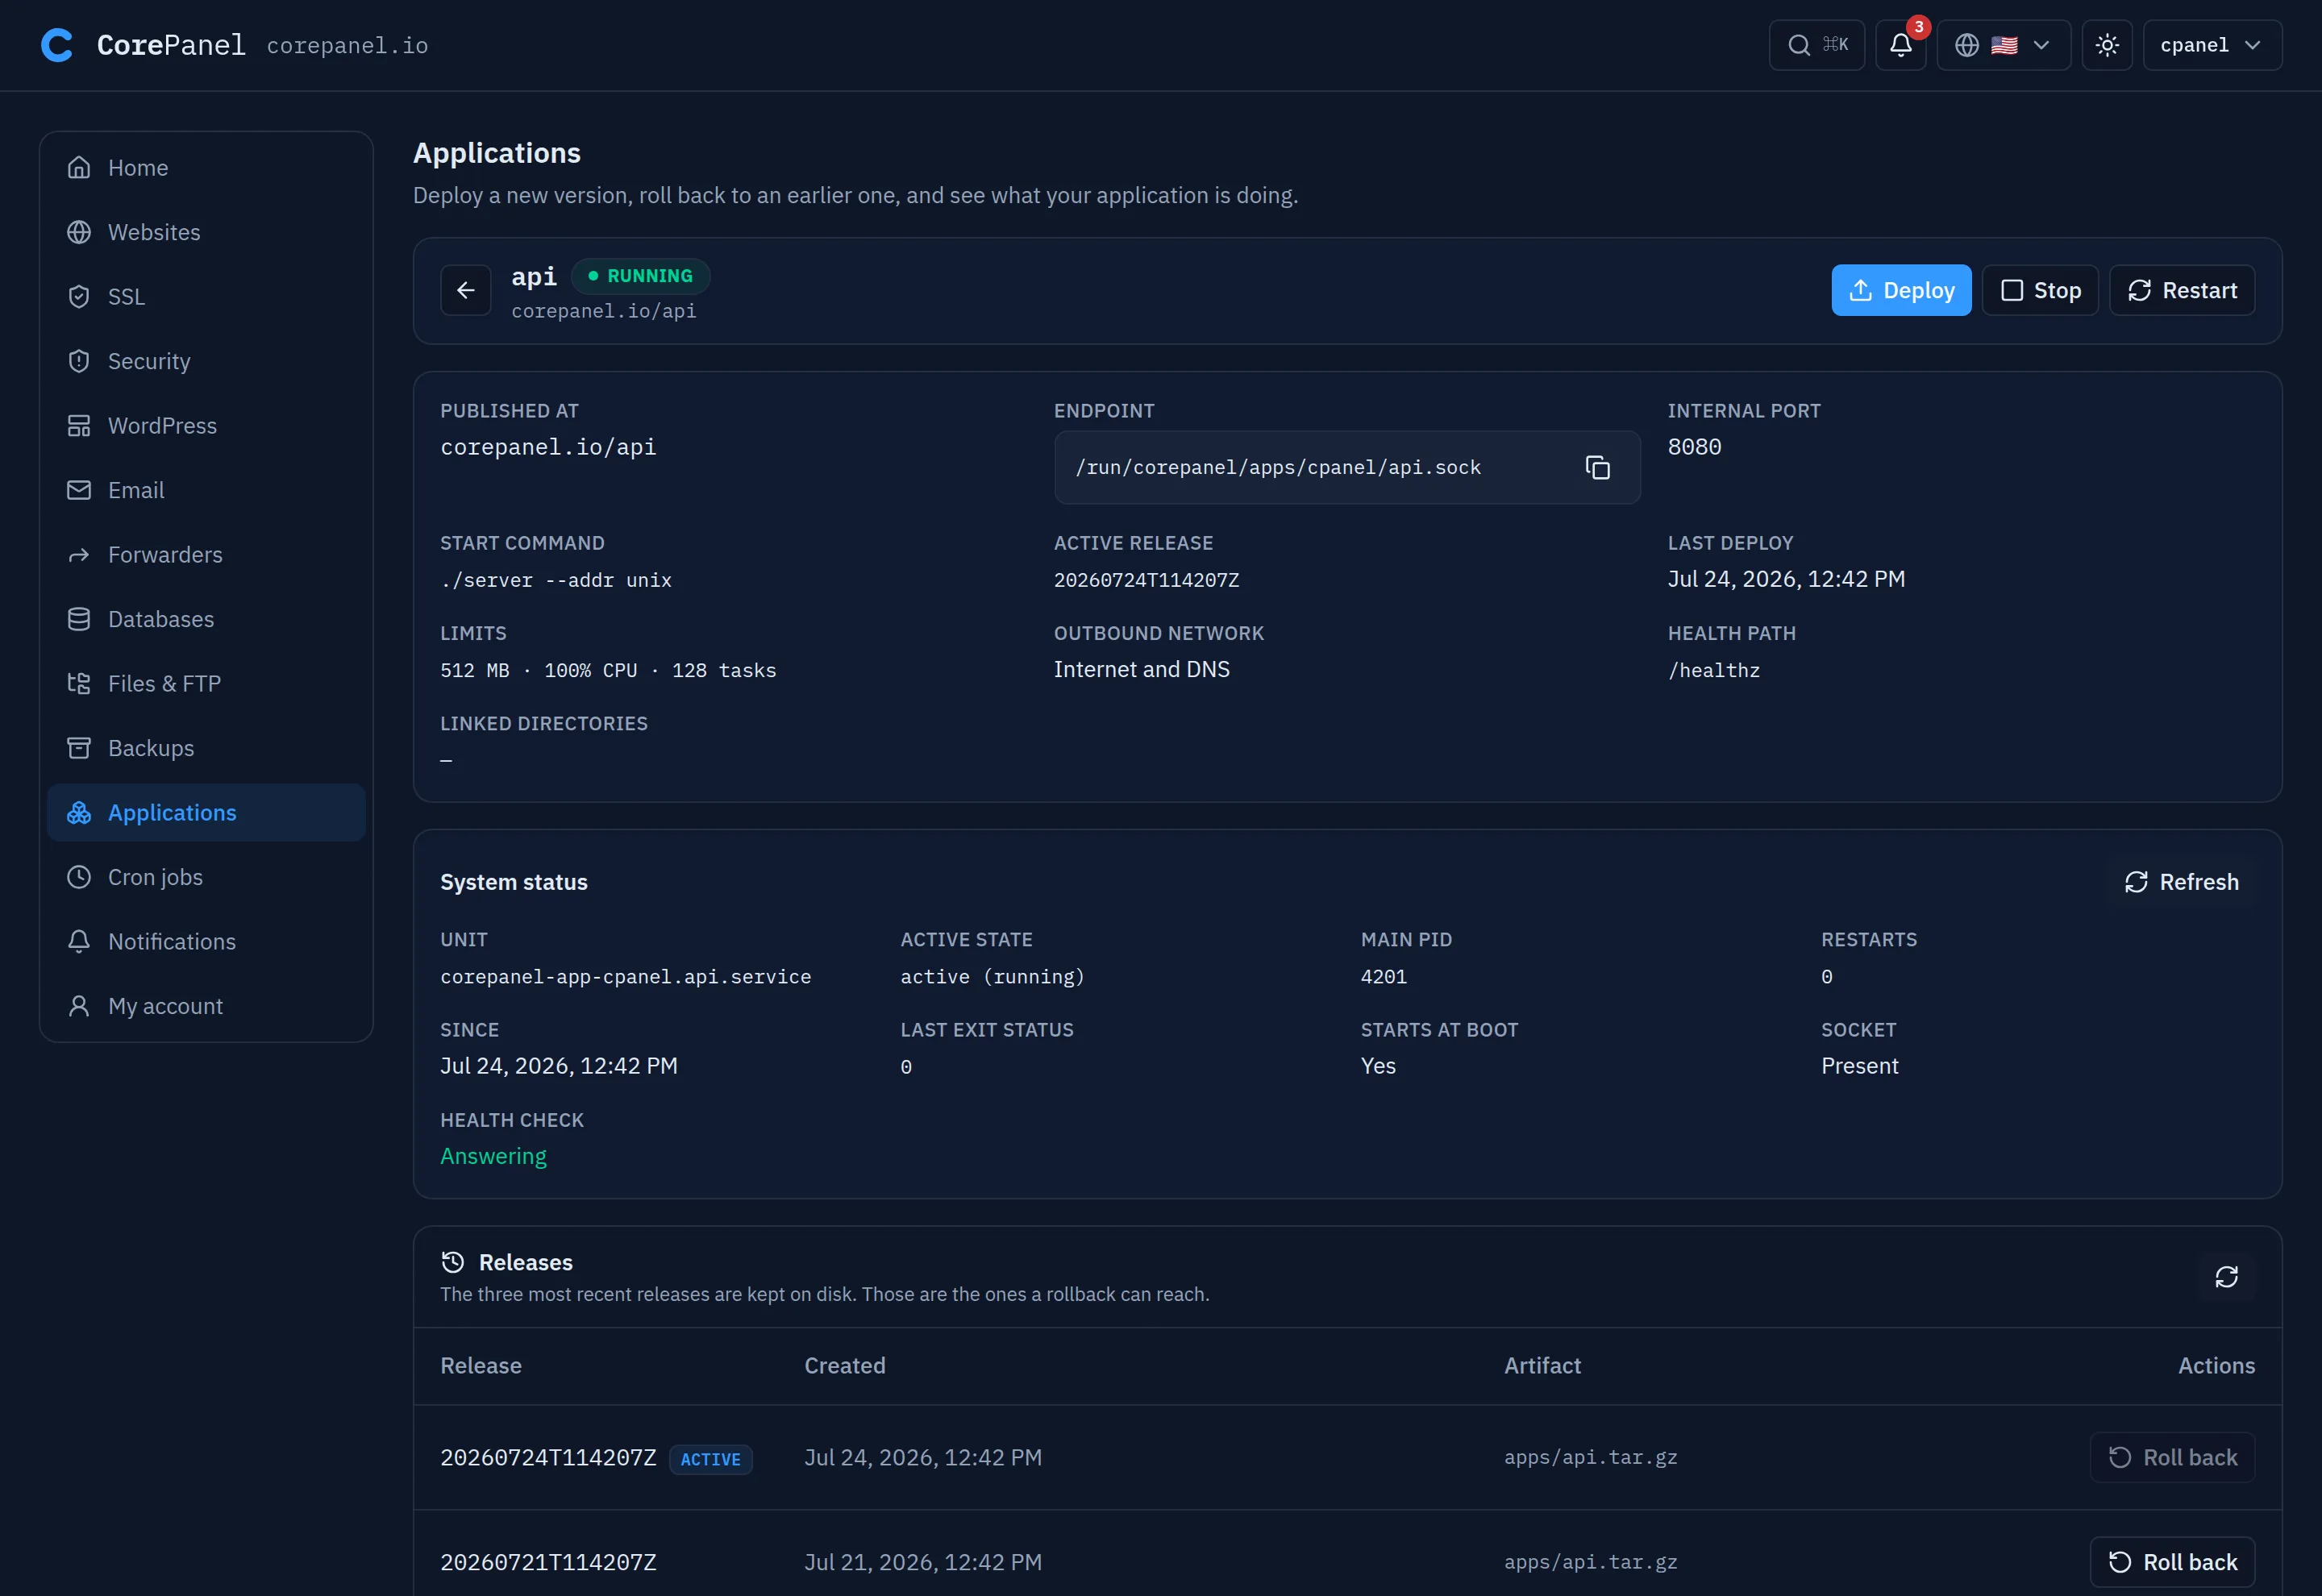
Task: Click the unit name corepanel-app-cpanel.api.service
Action: click(625, 976)
